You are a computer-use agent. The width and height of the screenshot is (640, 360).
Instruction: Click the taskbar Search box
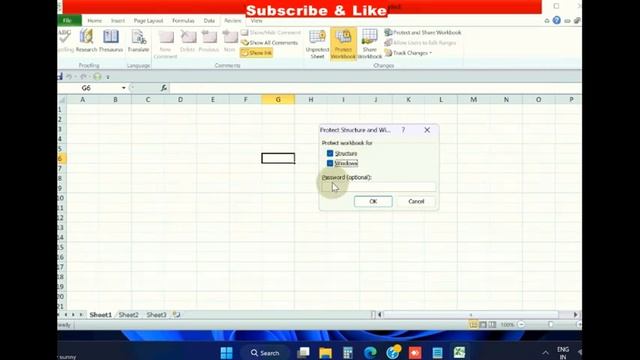coord(265,353)
